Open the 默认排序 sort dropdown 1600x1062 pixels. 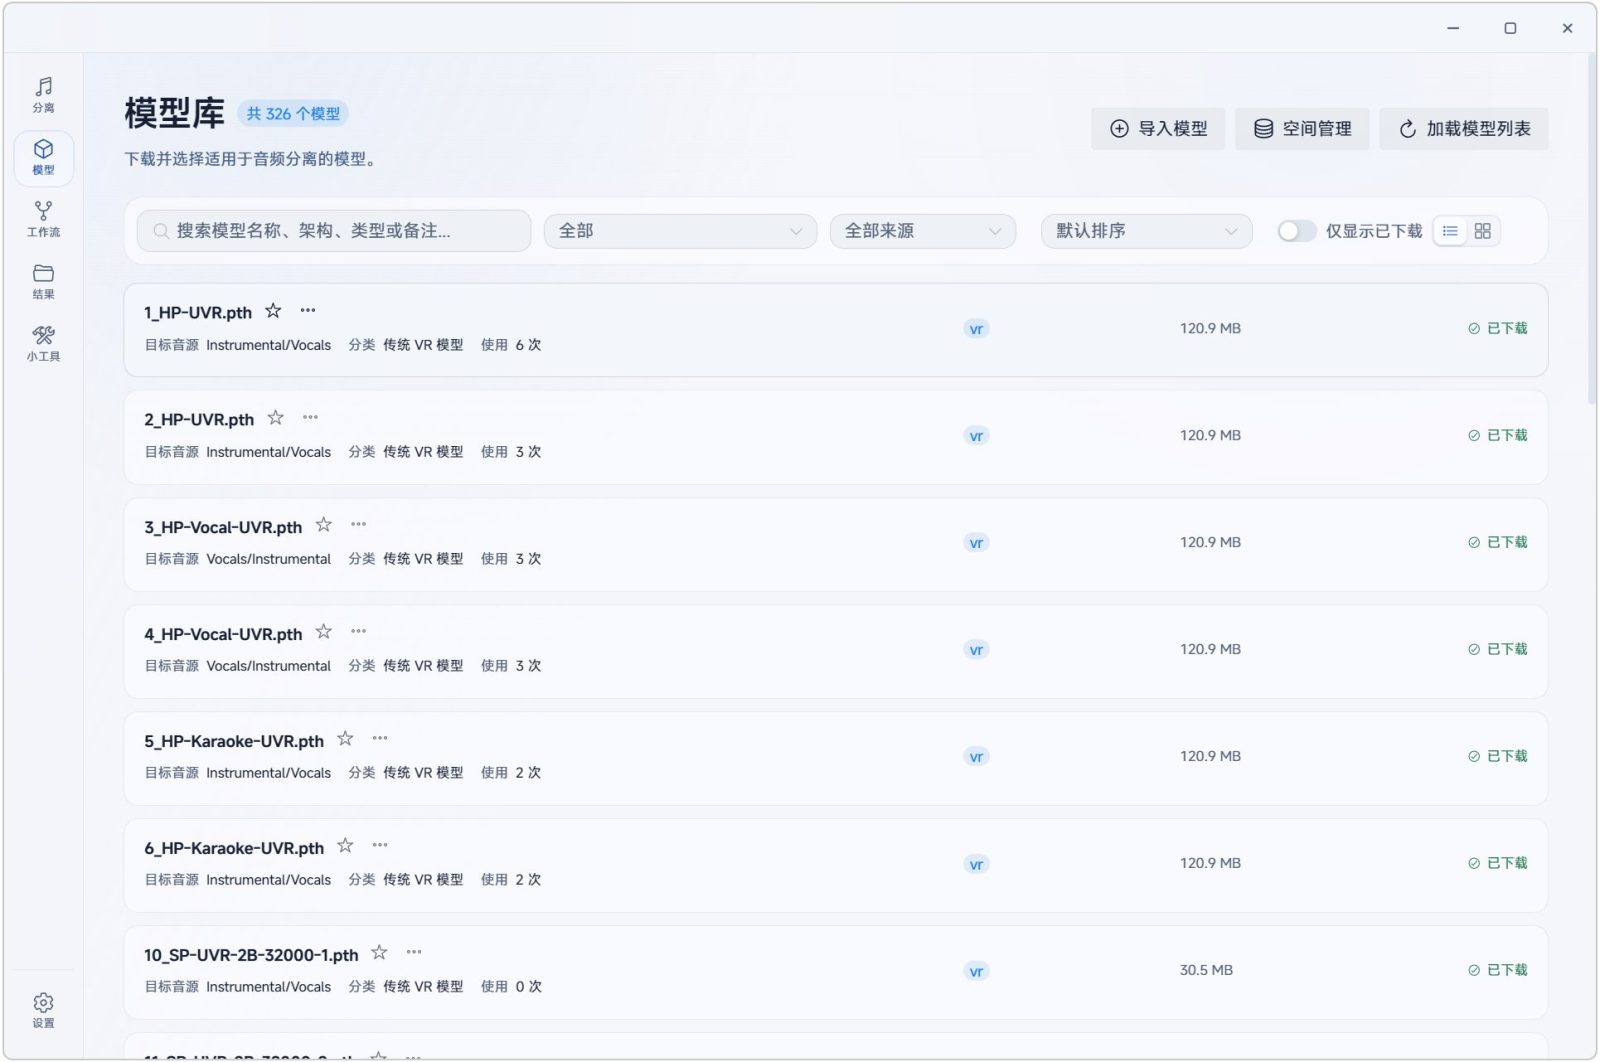click(x=1146, y=231)
